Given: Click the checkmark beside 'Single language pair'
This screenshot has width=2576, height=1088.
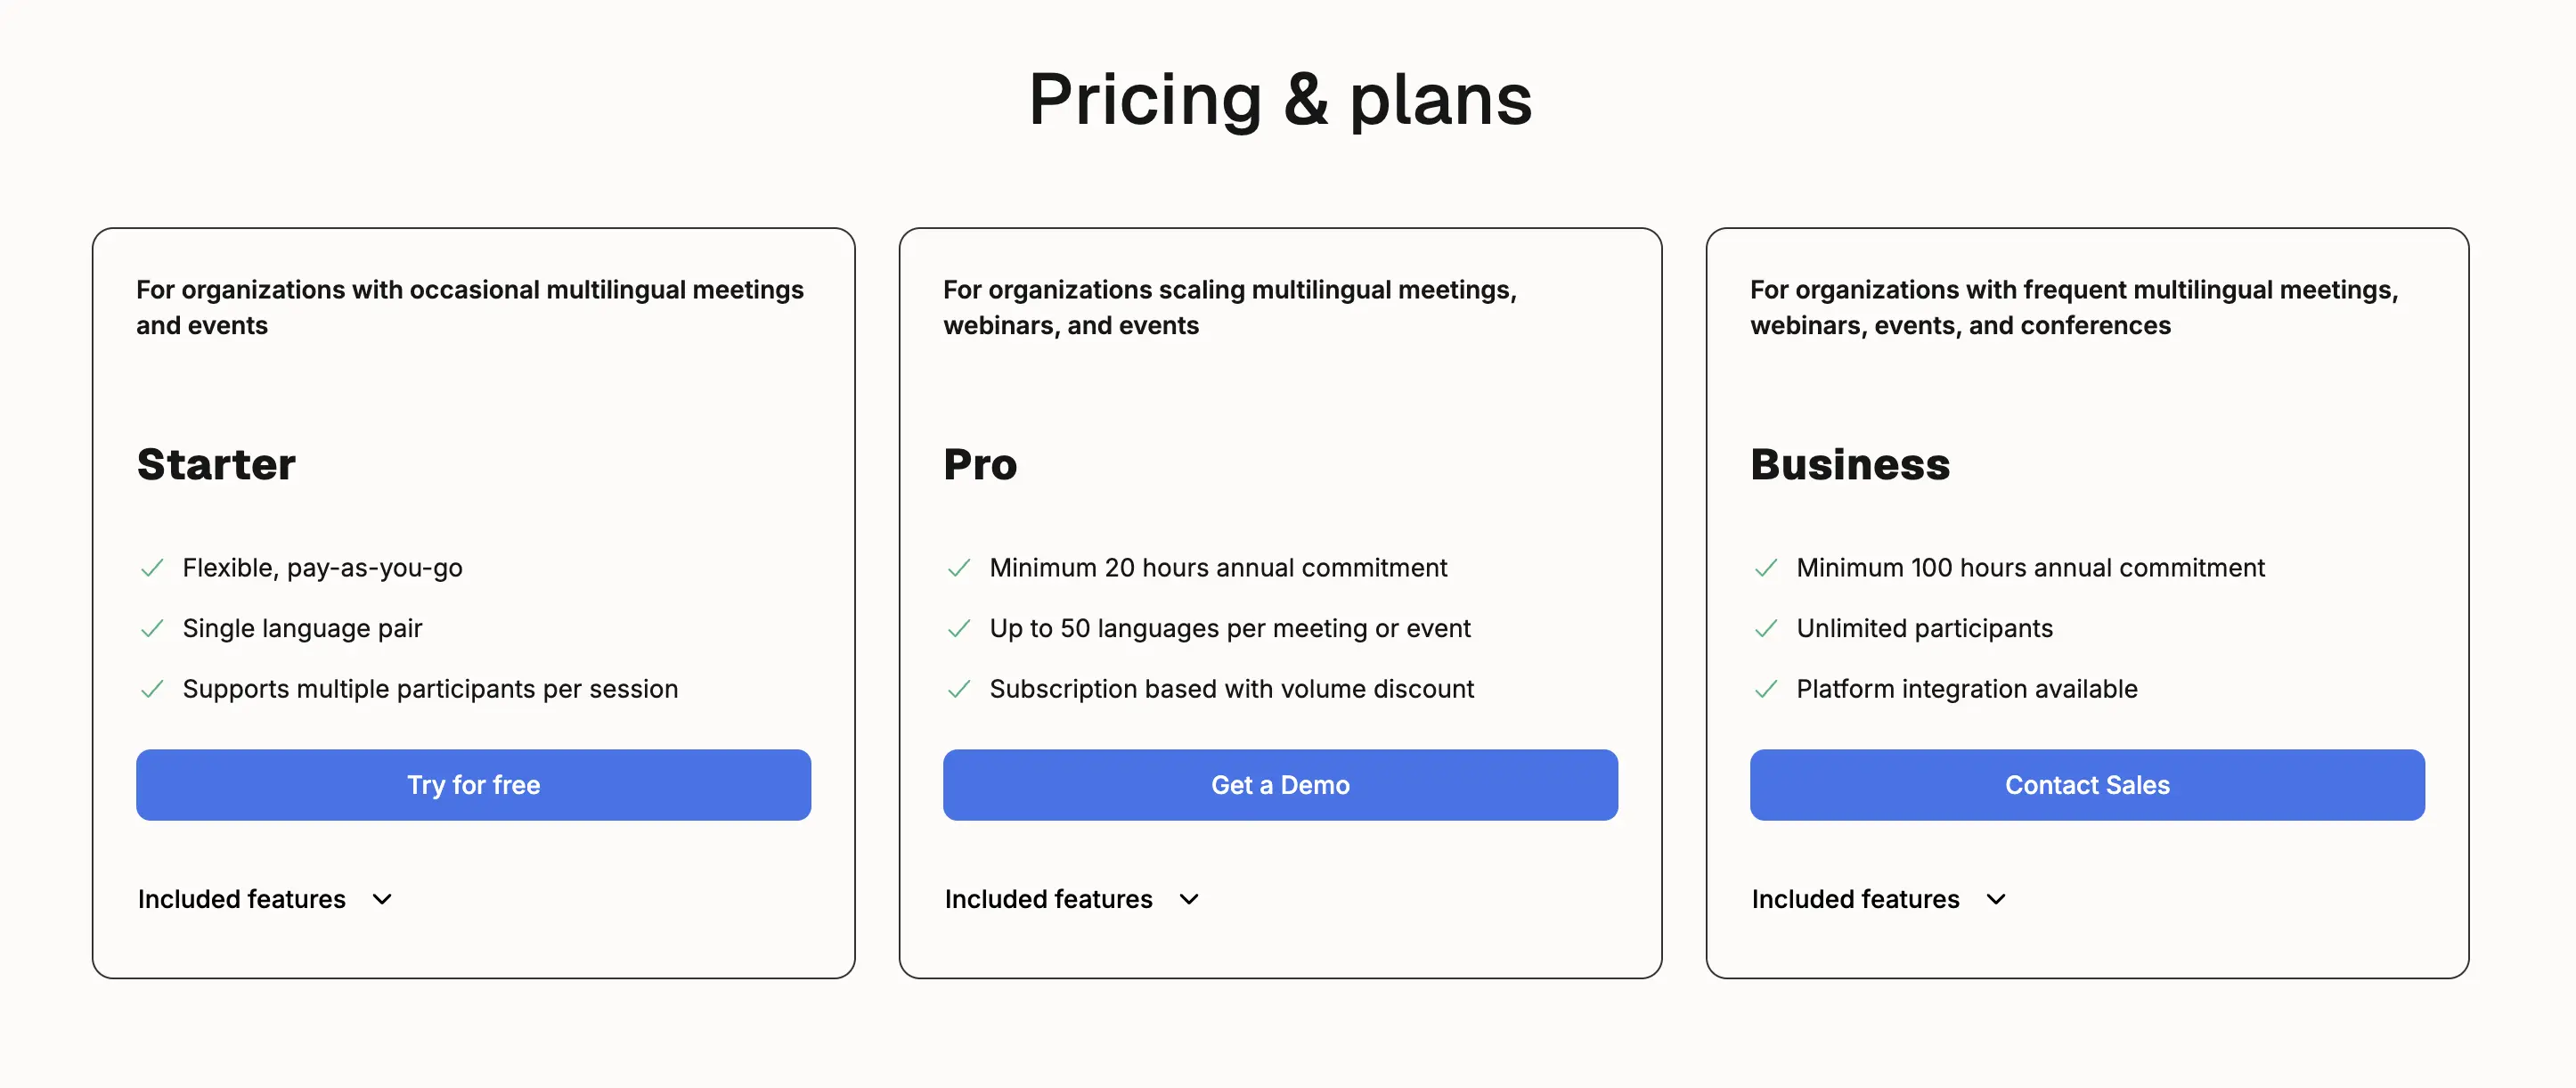Looking at the screenshot, I should click(152, 628).
